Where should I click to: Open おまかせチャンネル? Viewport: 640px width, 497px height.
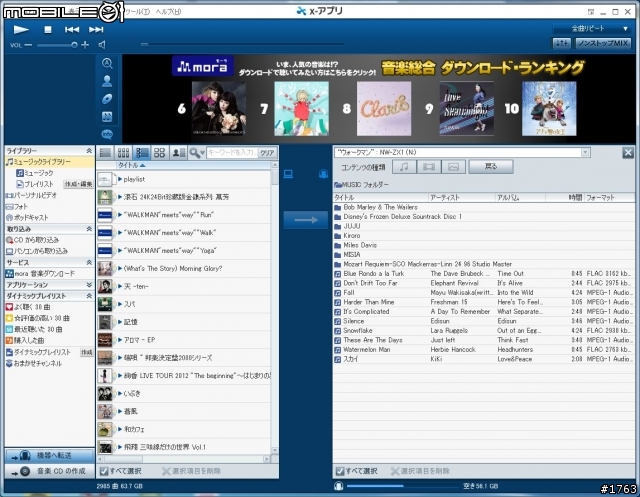tap(34, 363)
